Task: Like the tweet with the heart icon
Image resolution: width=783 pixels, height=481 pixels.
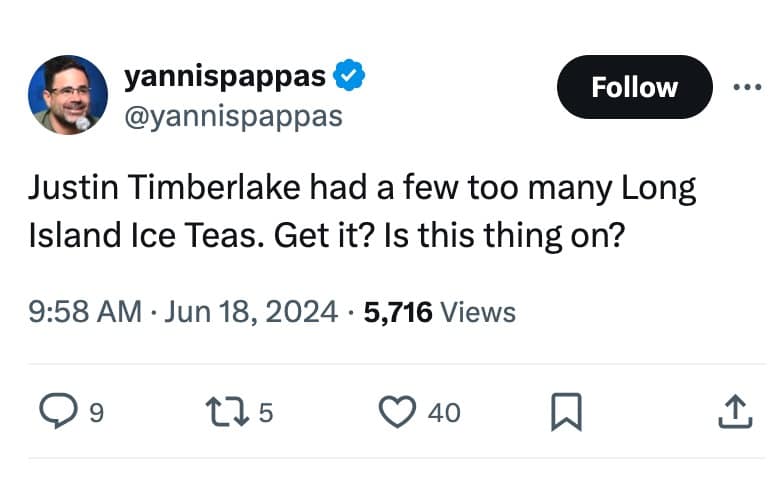Action: pos(400,411)
